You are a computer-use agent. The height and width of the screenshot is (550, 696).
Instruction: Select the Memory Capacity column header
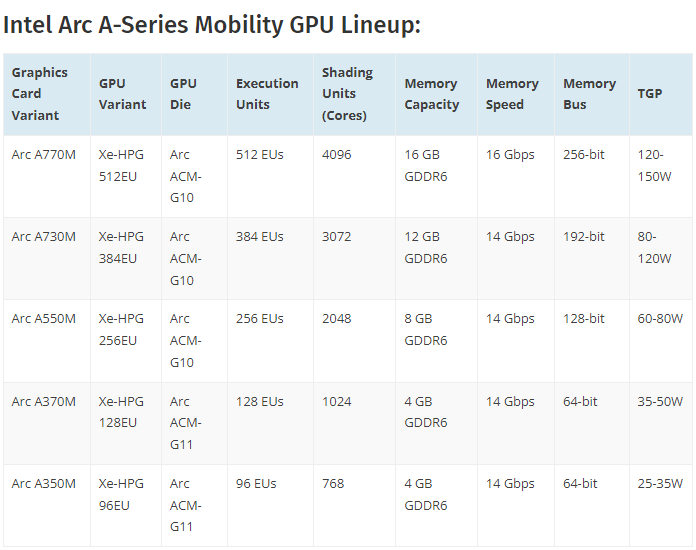(432, 94)
